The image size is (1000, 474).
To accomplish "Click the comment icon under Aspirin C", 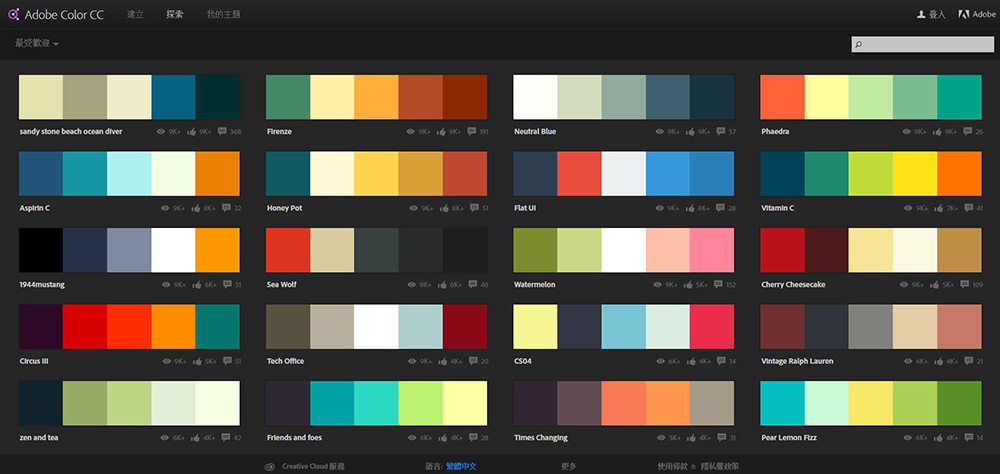I will click(222, 208).
